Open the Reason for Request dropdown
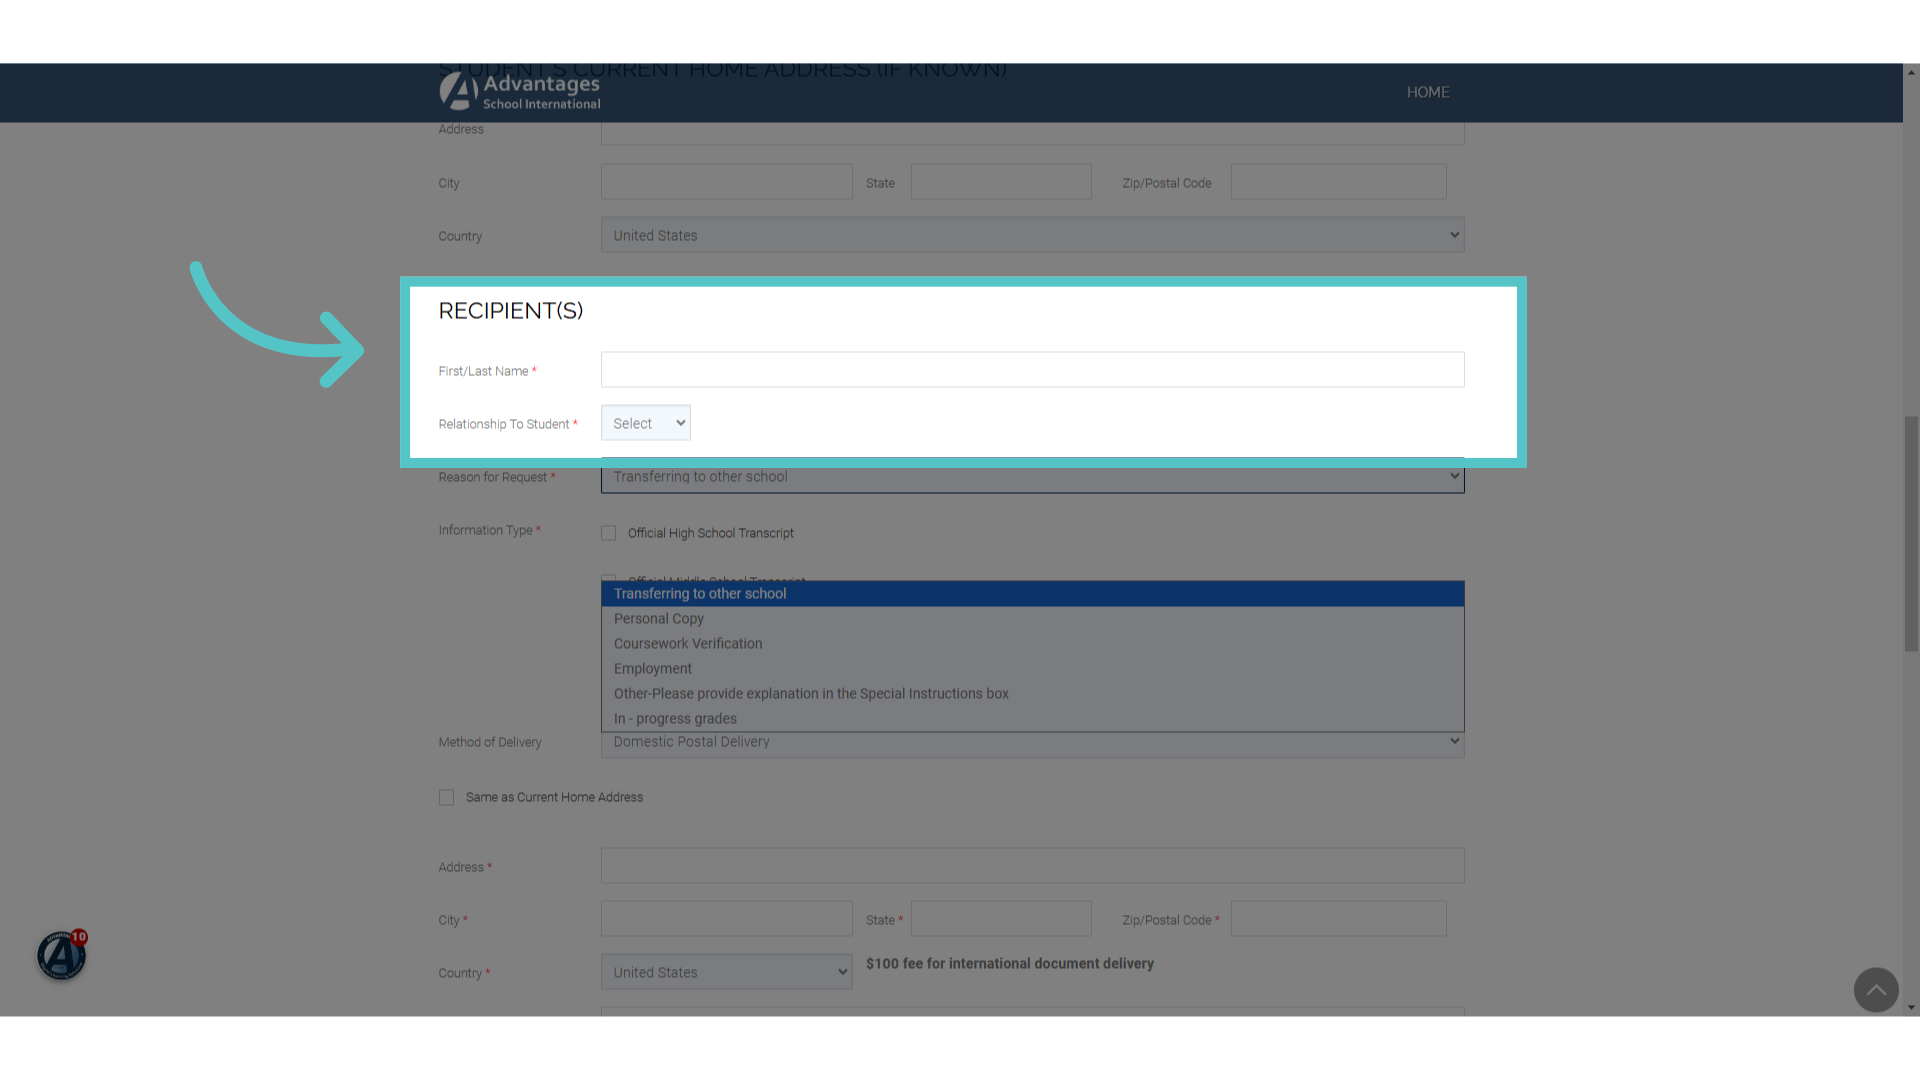 pyautogui.click(x=1033, y=477)
